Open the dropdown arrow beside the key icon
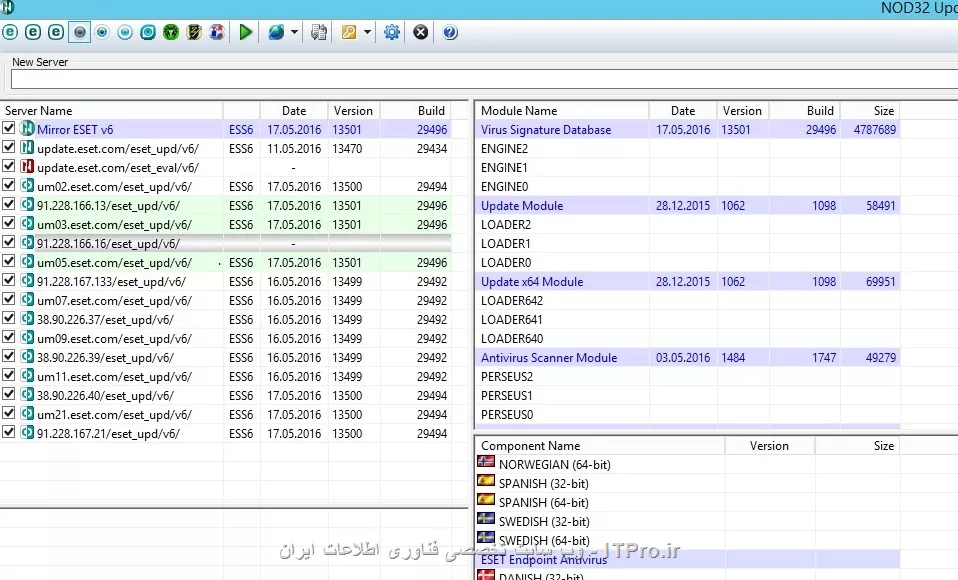Image resolution: width=958 pixels, height=580 pixels. (x=367, y=32)
